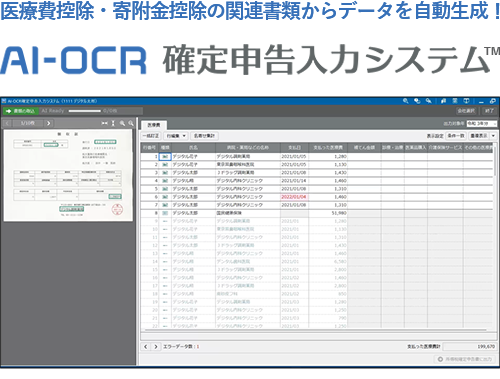Viewport: 500px width, 379px height.
Task: Go to next scanned page in preview
Action: (x=49, y=123)
